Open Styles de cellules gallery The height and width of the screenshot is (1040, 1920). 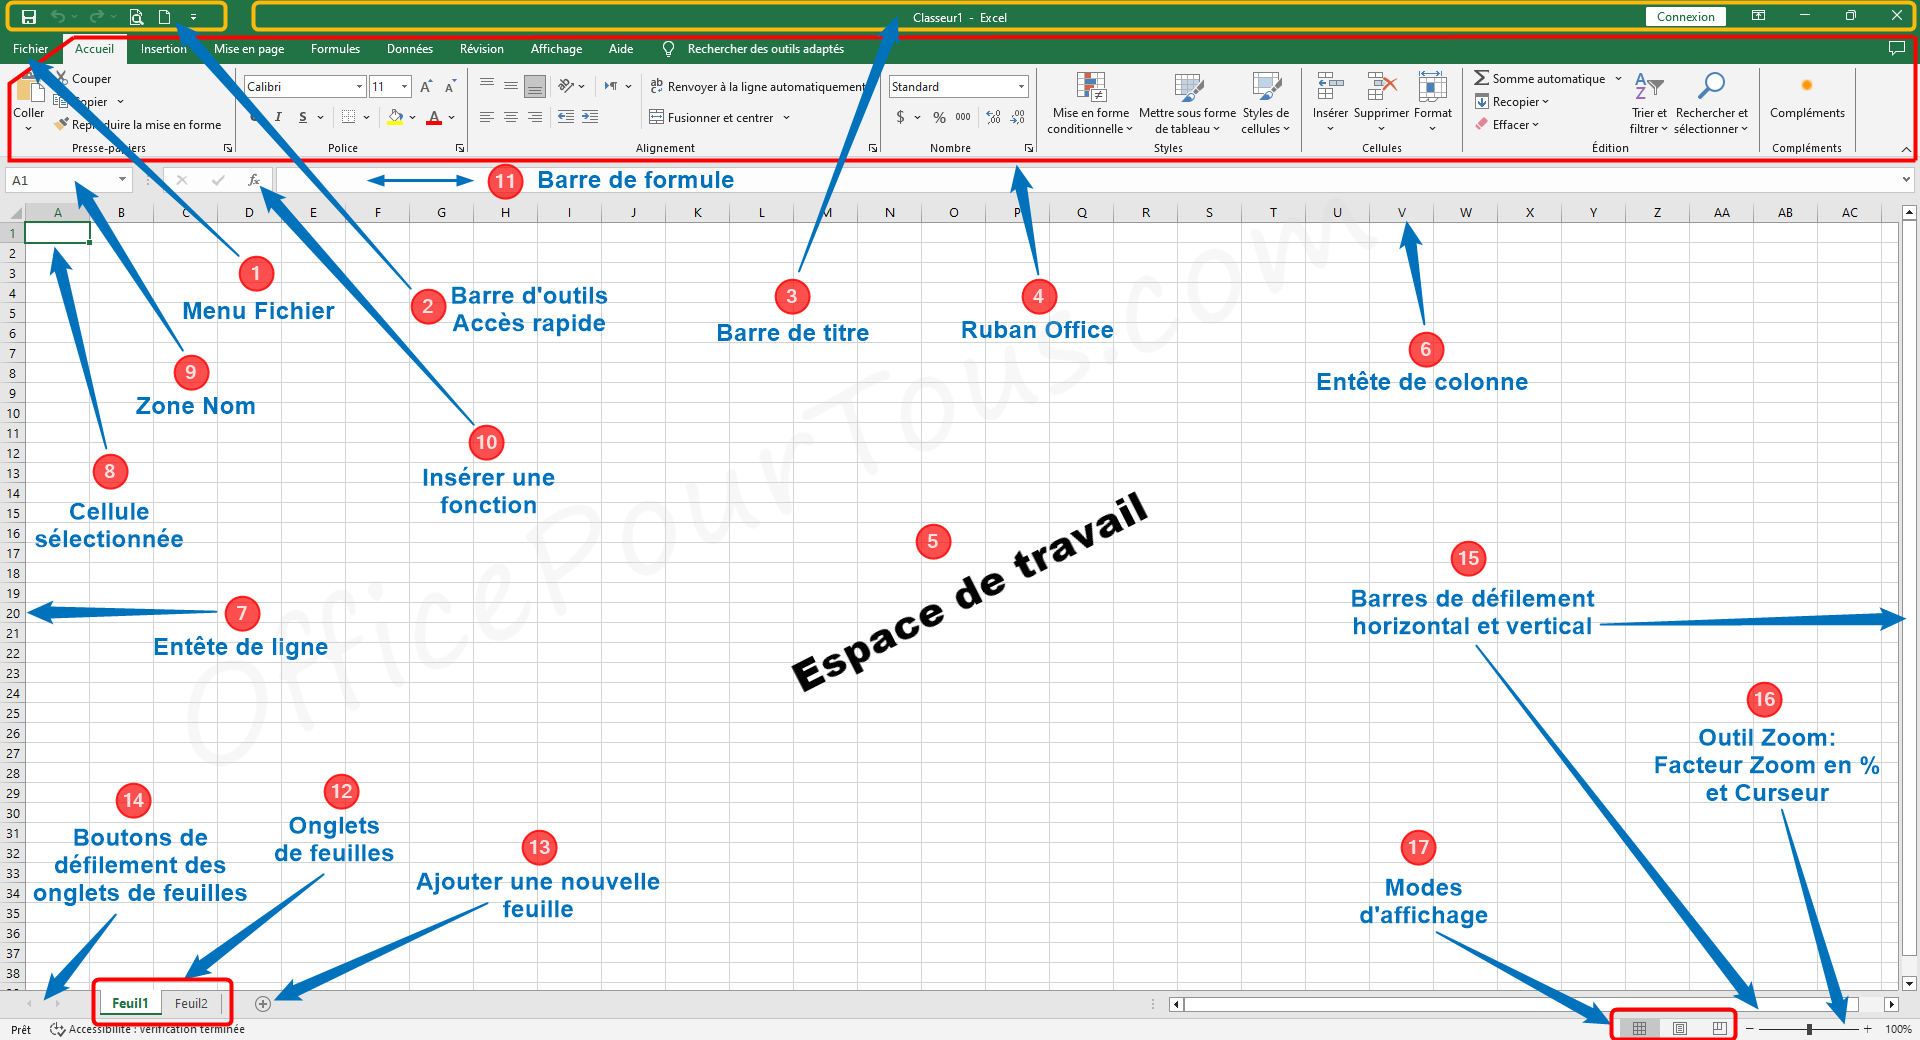click(x=1265, y=103)
